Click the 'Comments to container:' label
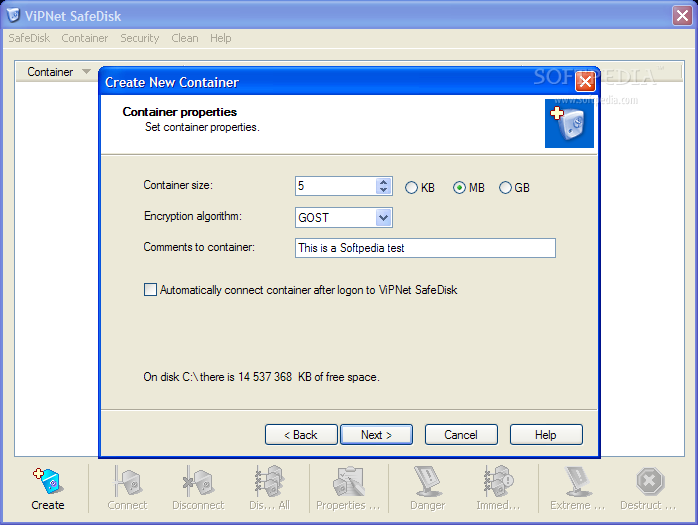 pyautogui.click(x=199, y=247)
